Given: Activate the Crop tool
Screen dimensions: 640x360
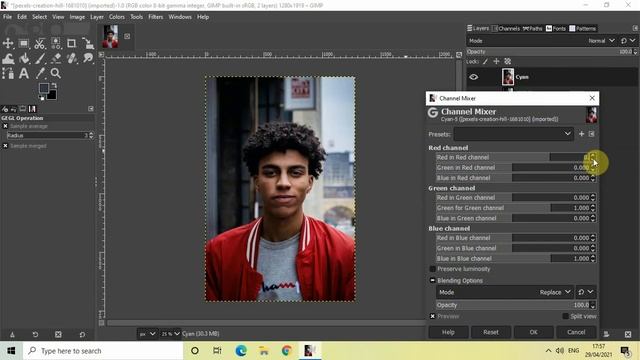Looking at the screenshot, I should tap(71, 43).
